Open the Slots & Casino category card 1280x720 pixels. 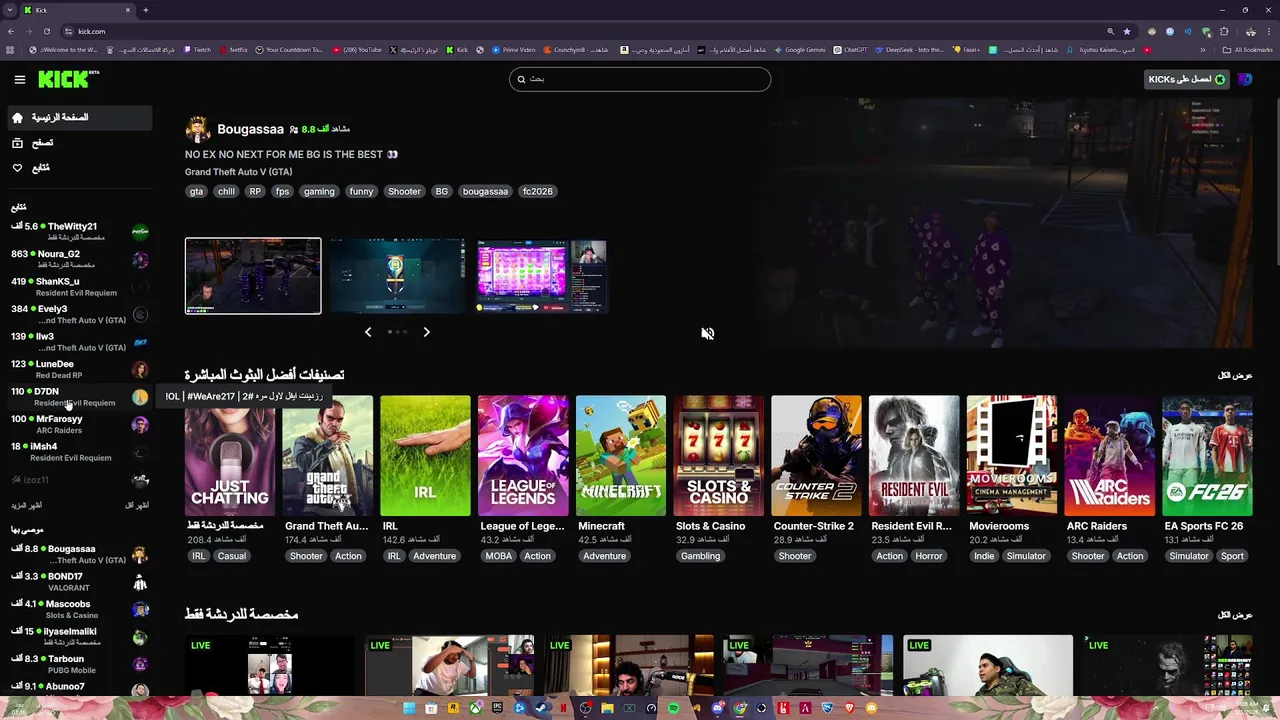(718, 456)
